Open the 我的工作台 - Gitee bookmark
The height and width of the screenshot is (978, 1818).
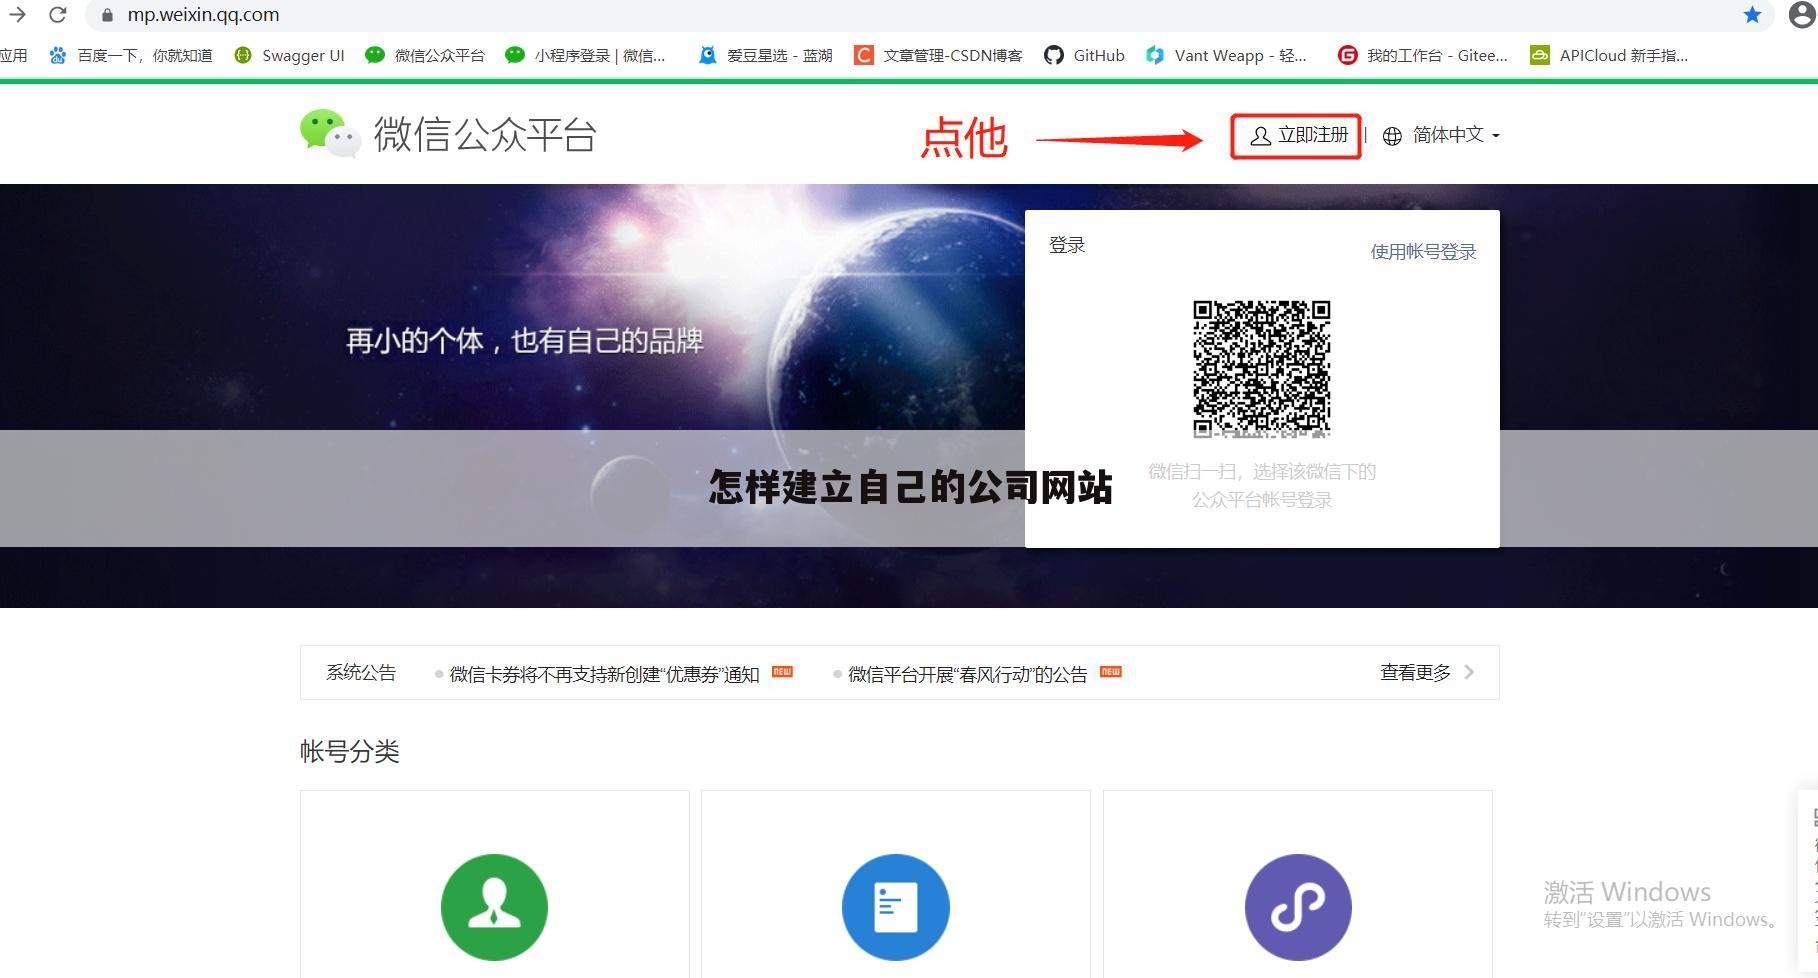click(x=1423, y=55)
